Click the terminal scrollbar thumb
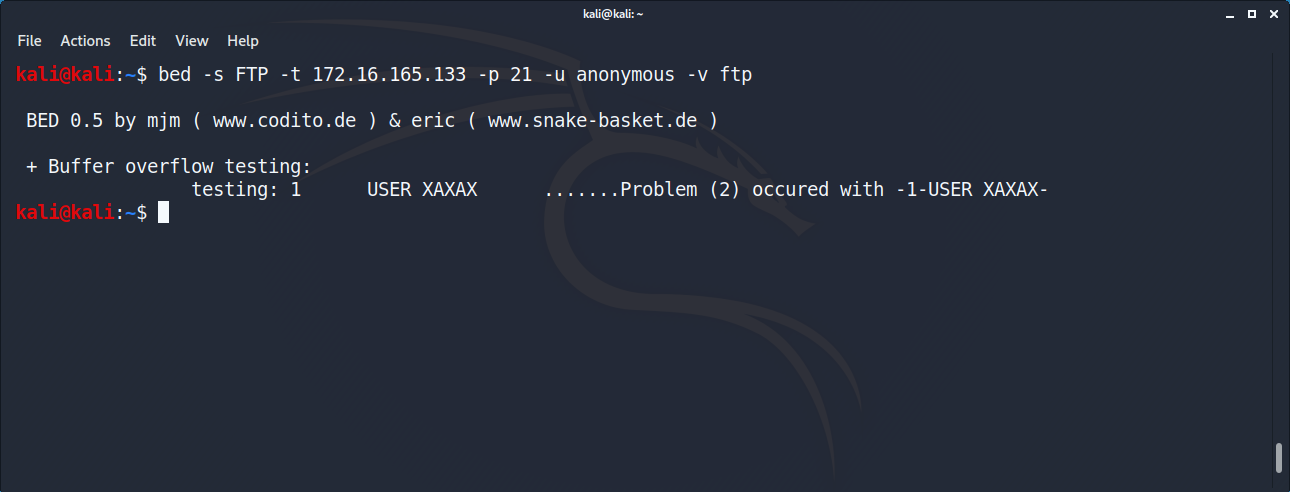 [1279, 458]
